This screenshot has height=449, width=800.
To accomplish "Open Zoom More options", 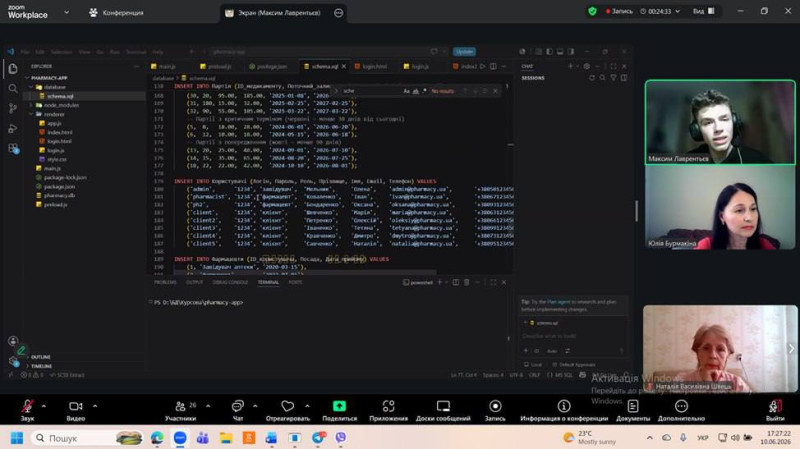I will click(681, 410).
